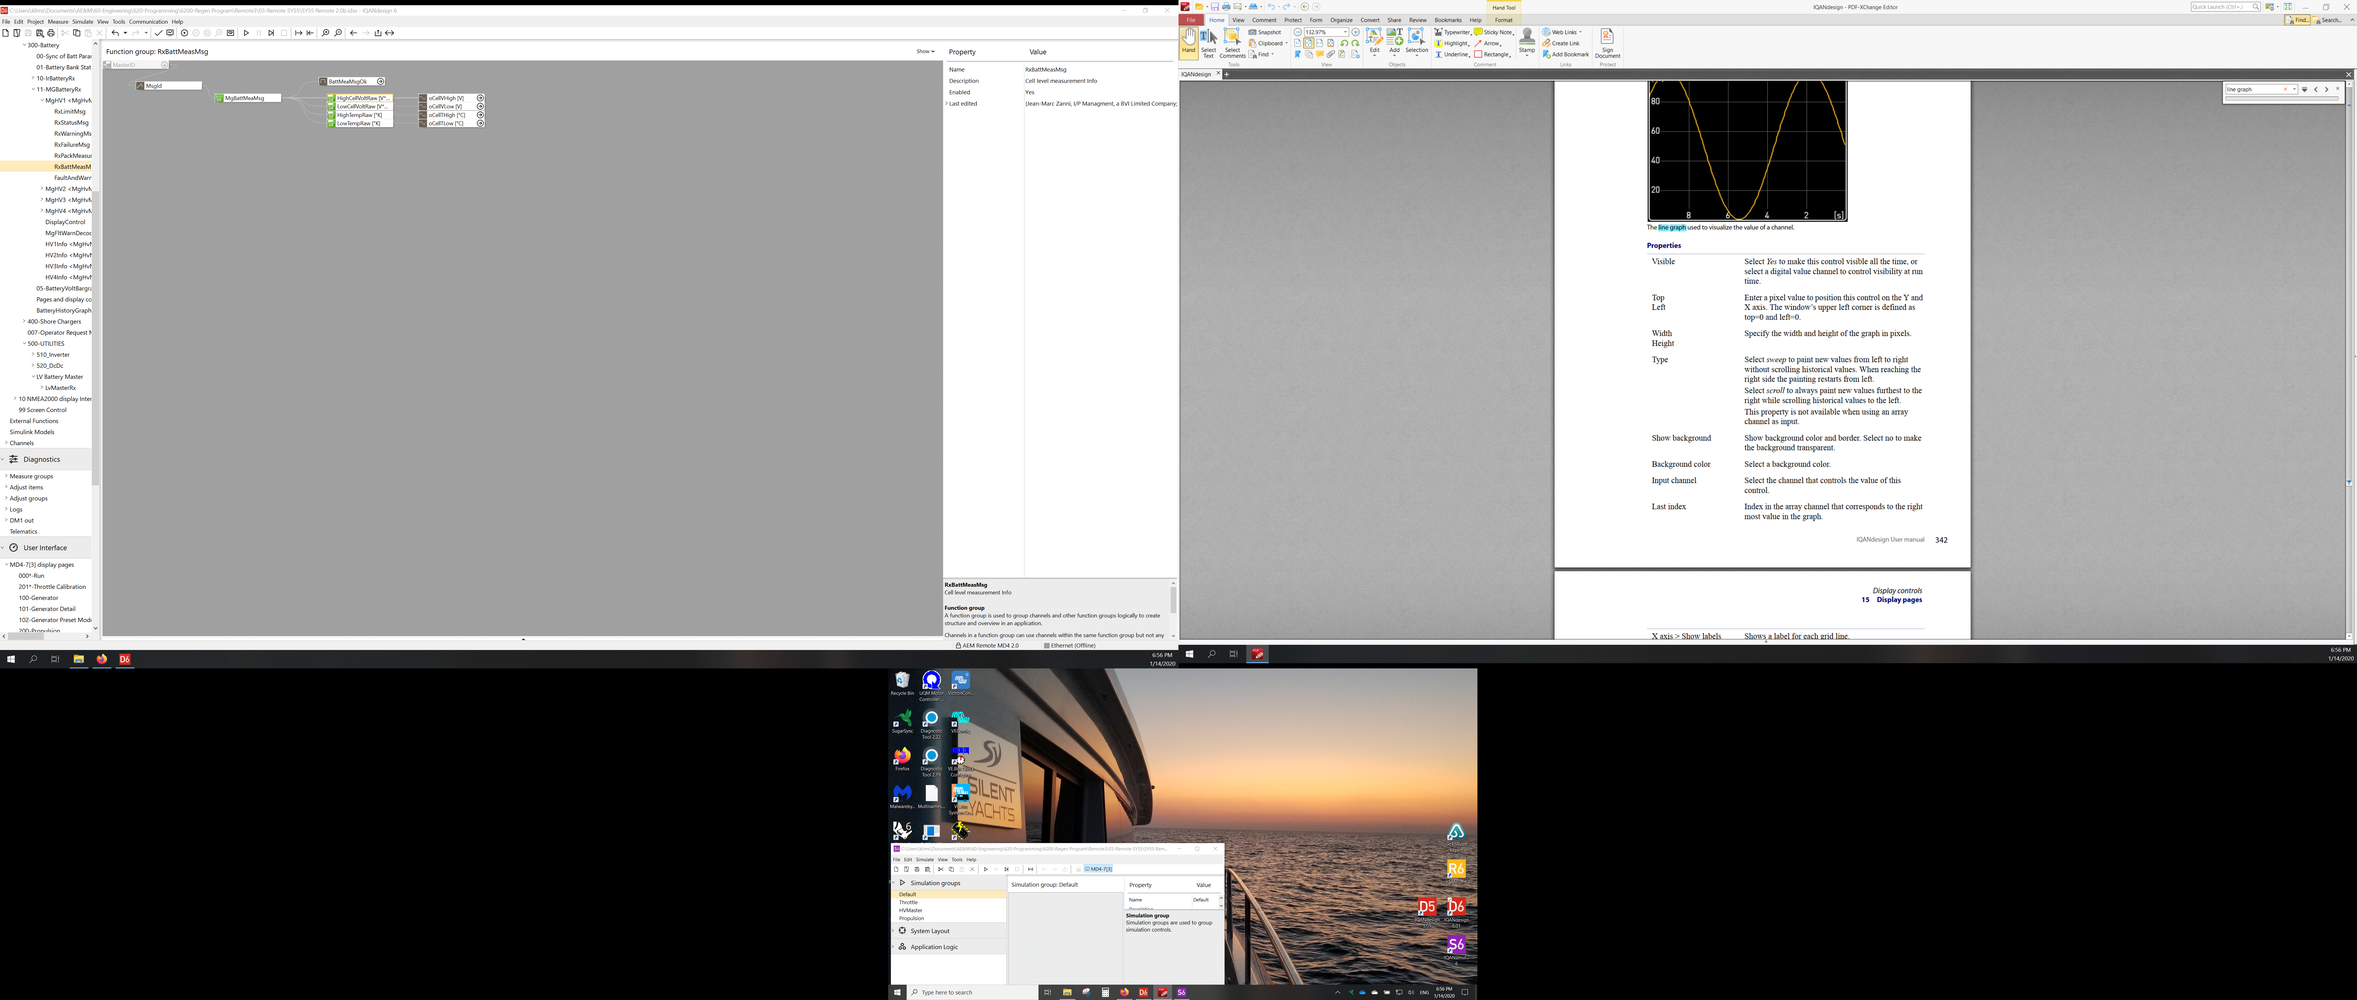Open the Recycle Bin on desktop

[x=902, y=683]
